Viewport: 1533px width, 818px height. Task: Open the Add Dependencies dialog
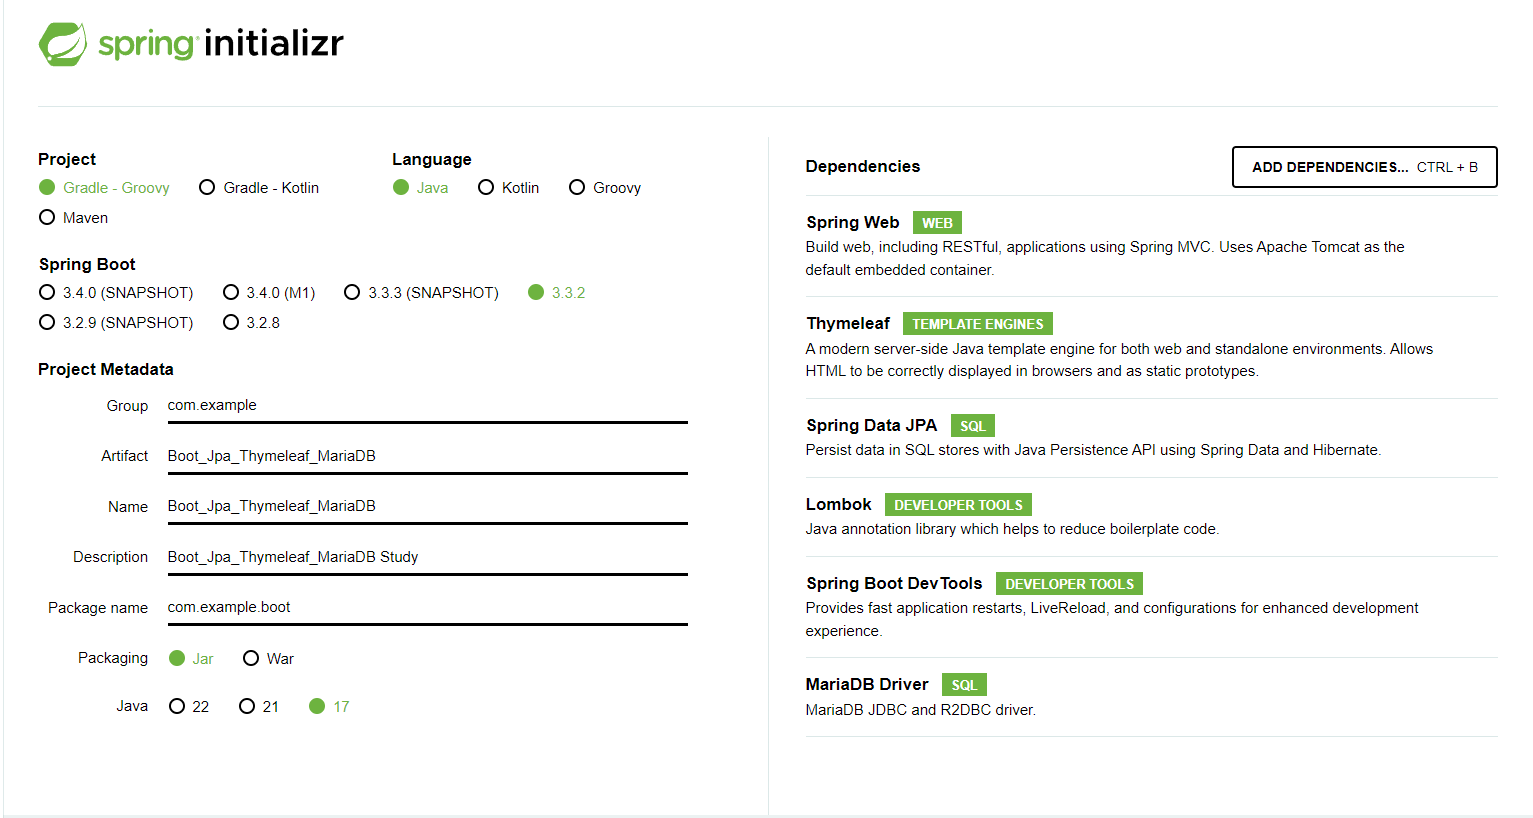coord(1364,167)
